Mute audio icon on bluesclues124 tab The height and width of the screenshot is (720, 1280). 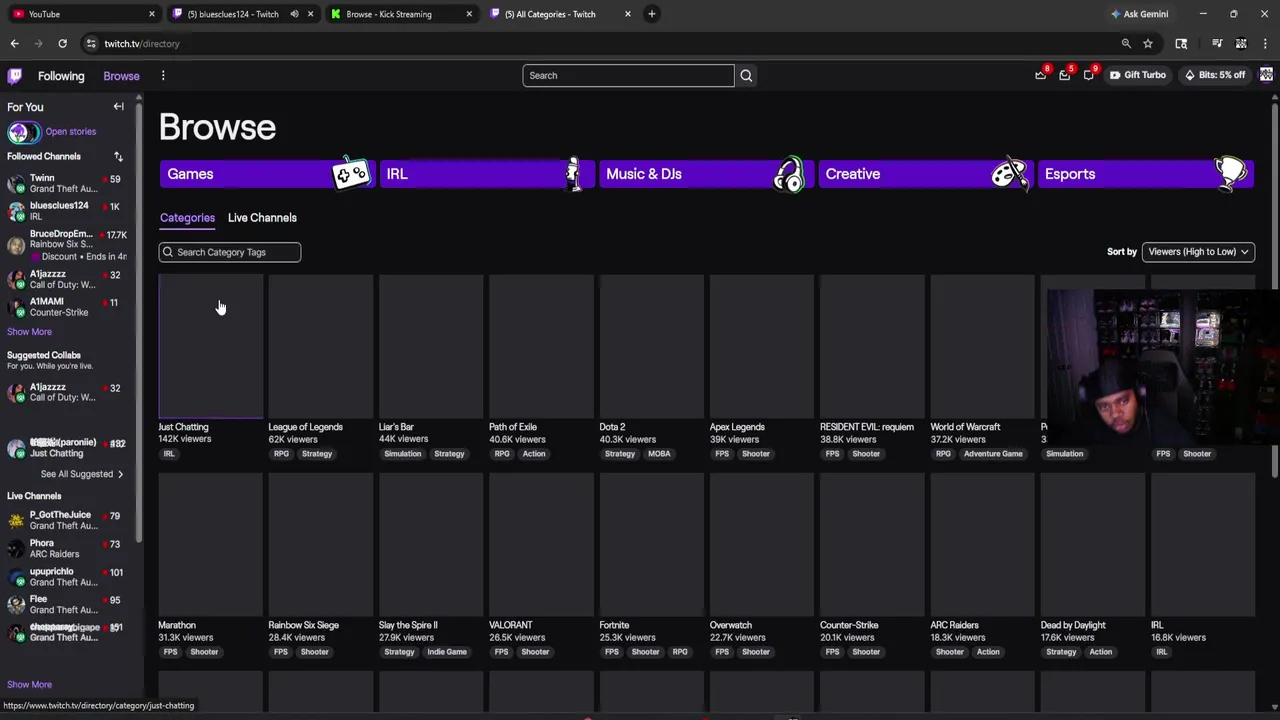[x=294, y=14]
